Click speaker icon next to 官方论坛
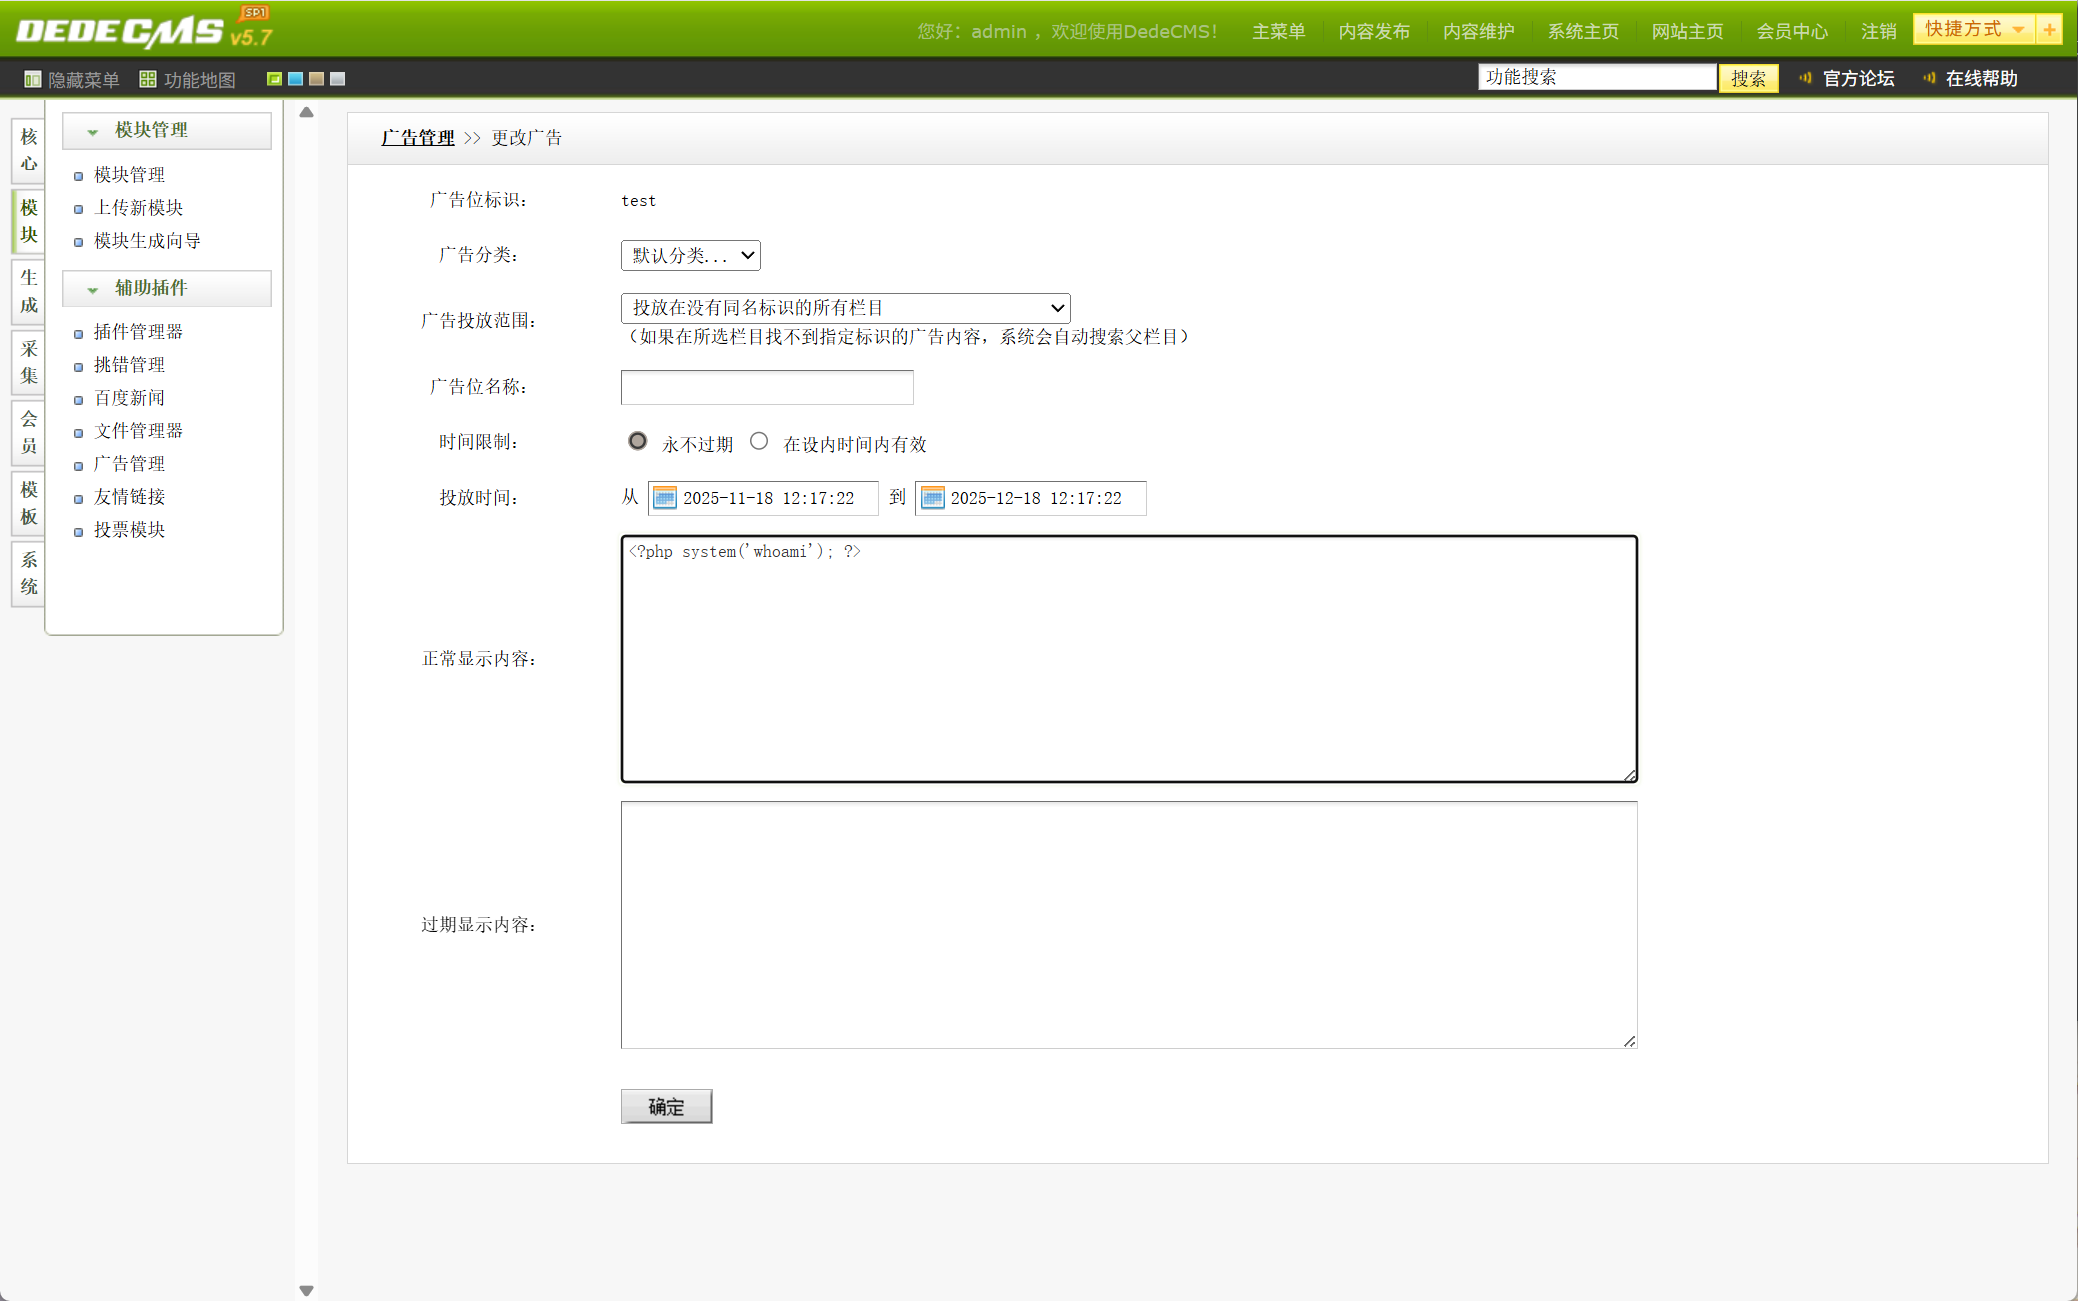Screen dimensions: 2078x1301 (1806, 78)
